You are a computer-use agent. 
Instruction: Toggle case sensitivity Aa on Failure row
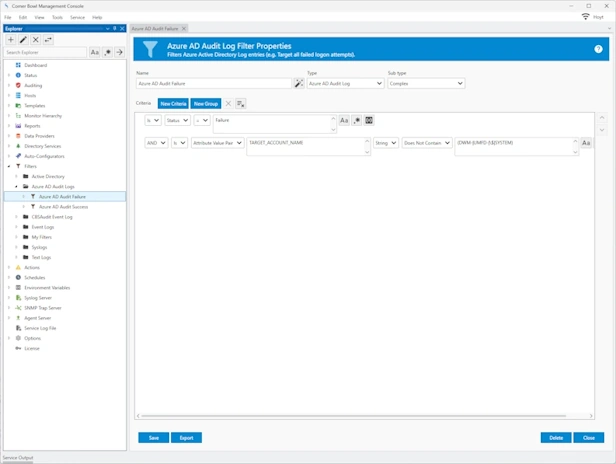tap(344, 120)
